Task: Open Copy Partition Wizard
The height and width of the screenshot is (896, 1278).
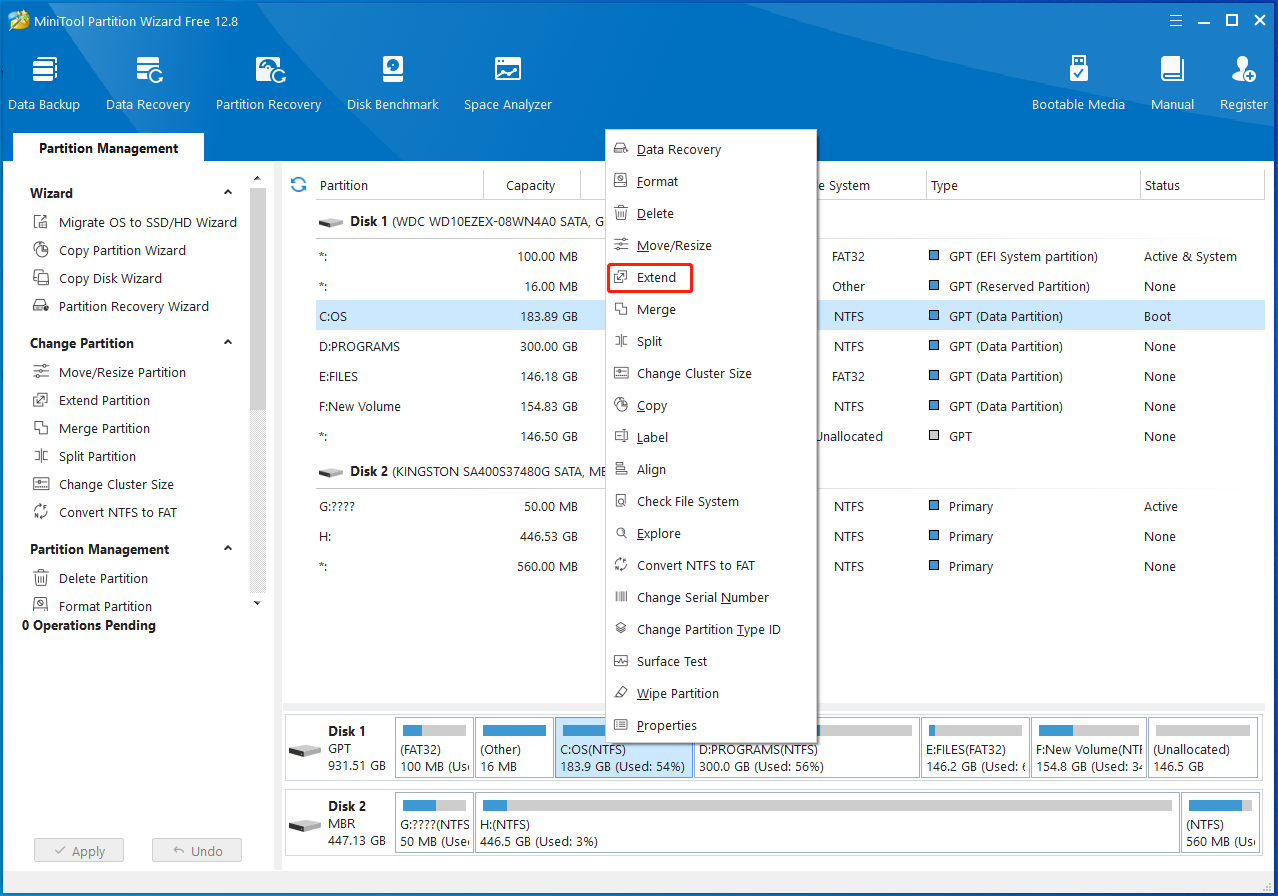Action: coord(110,250)
